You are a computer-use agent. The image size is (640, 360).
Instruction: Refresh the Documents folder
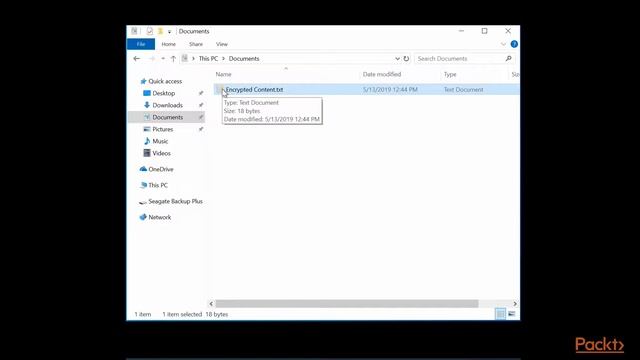[406, 59]
